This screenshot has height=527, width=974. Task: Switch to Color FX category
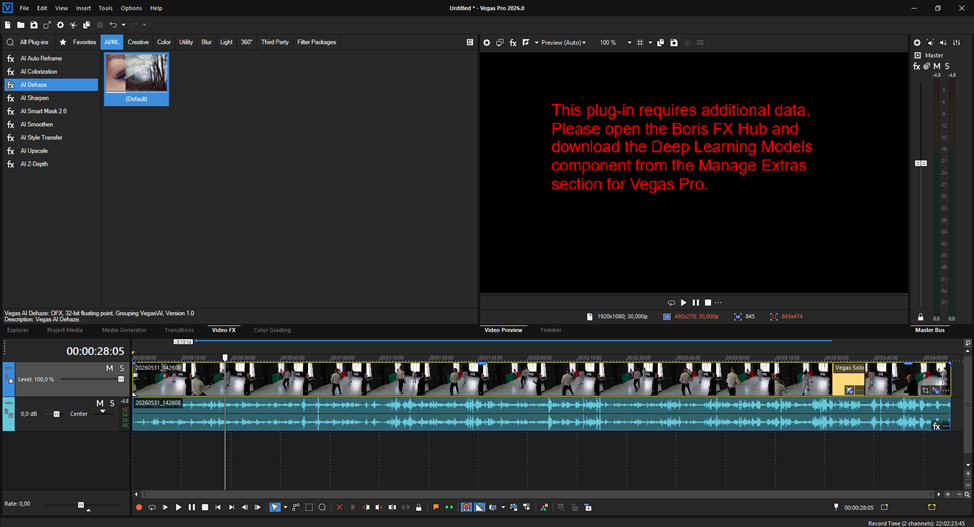(x=164, y=42)
